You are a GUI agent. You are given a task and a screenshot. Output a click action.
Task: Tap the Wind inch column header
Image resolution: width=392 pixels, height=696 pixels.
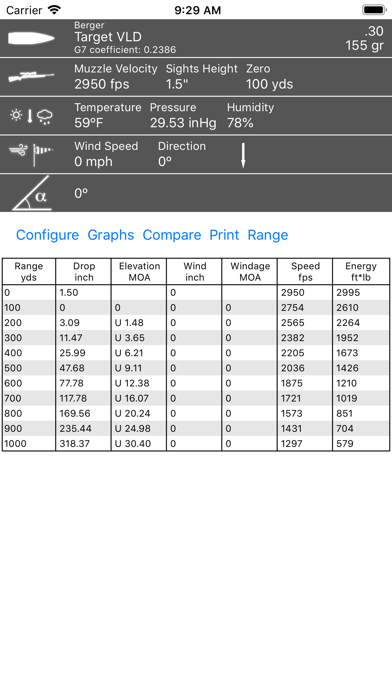[x=194, y=272]
